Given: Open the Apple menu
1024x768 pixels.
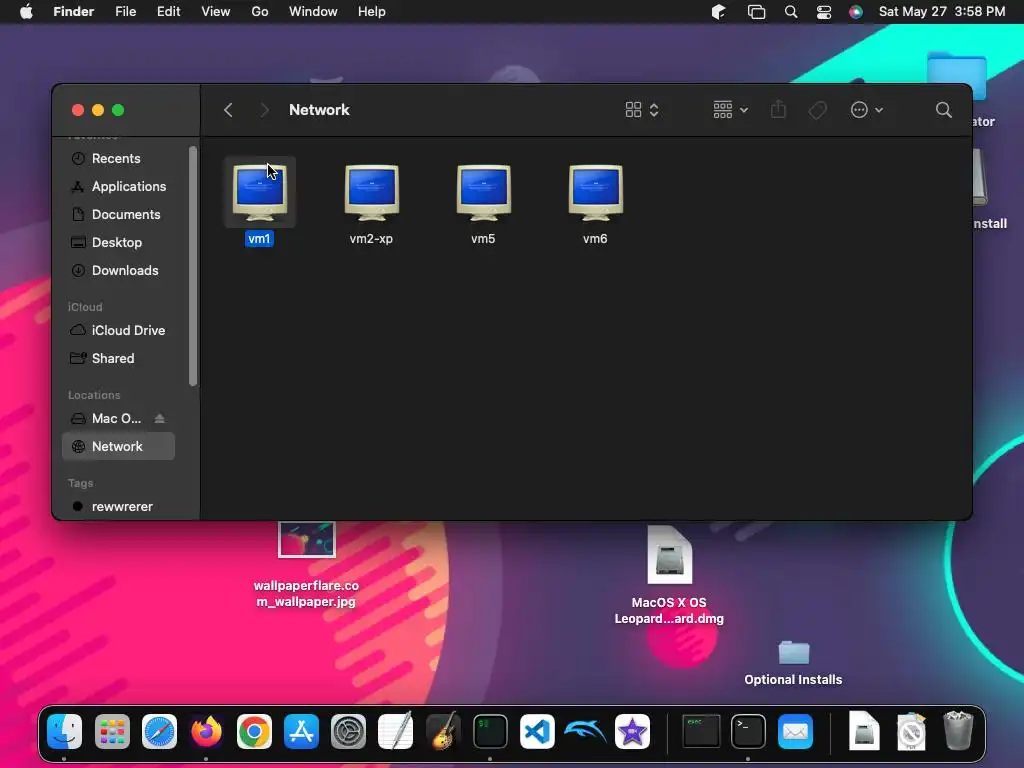Looking at the screenshot, I should click(x=26, y=12).
